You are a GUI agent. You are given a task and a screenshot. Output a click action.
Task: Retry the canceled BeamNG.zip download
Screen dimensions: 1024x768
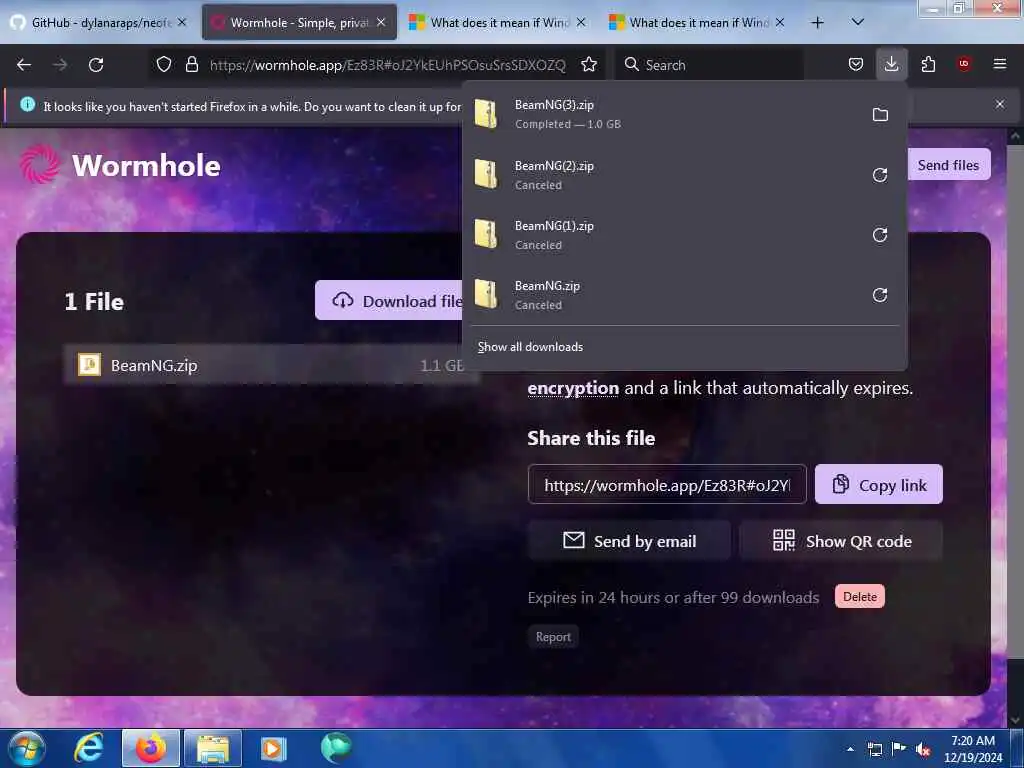(x=880, y=295)
